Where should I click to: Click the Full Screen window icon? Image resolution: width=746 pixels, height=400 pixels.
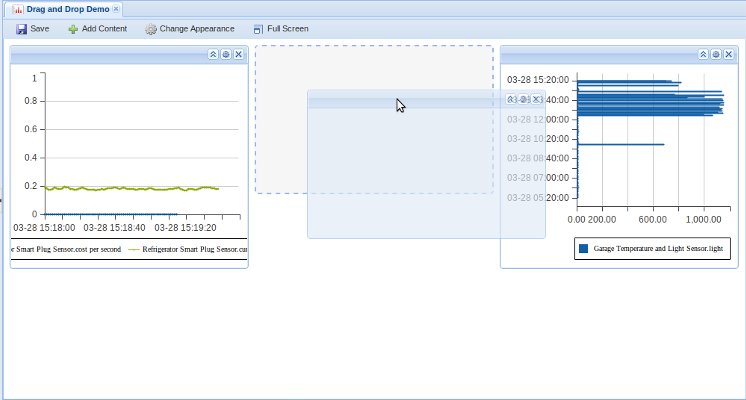point(259,29)
